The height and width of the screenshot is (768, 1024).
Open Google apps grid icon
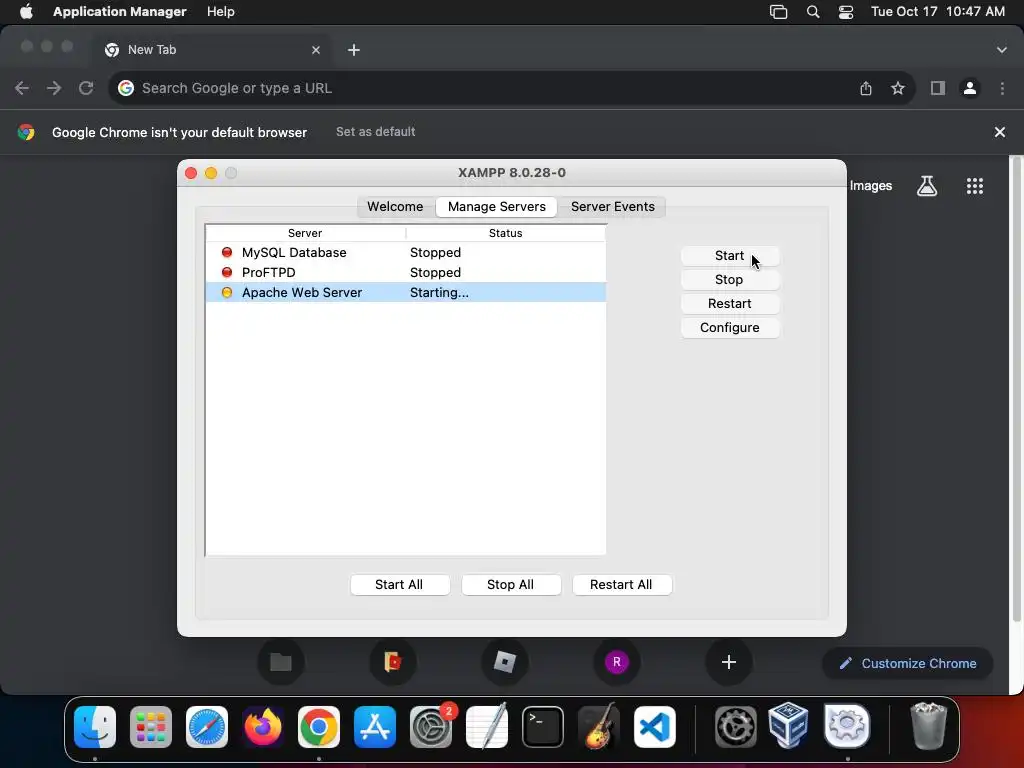click(974, 186)
